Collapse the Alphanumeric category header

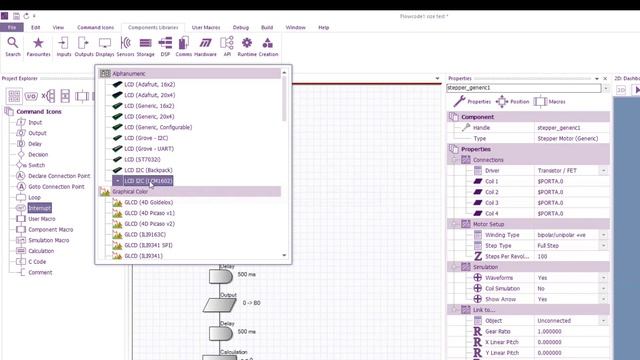pyautogui.click(x=189, y=73)
